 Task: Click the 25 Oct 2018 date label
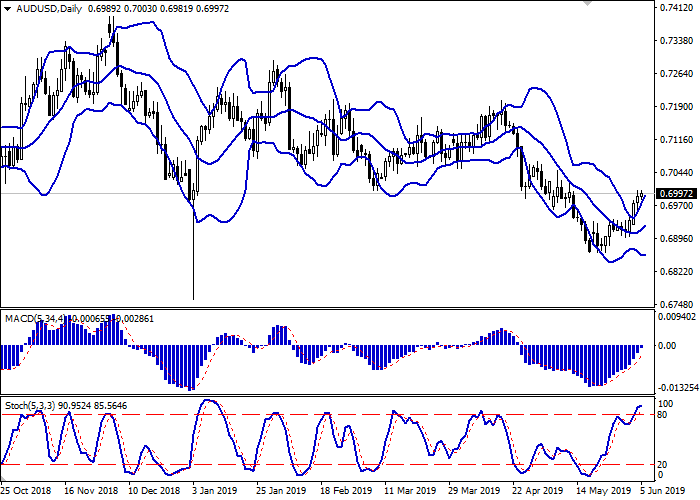[26, 490]
